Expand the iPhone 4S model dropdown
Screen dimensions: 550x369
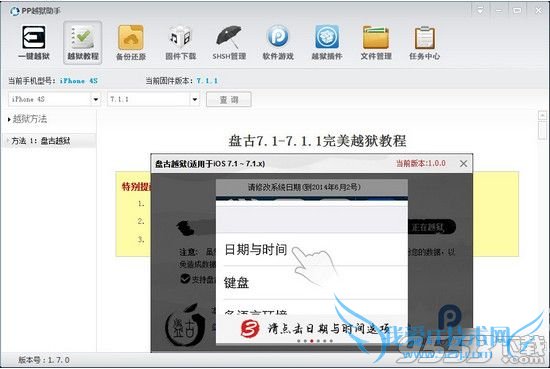point(95,99)
